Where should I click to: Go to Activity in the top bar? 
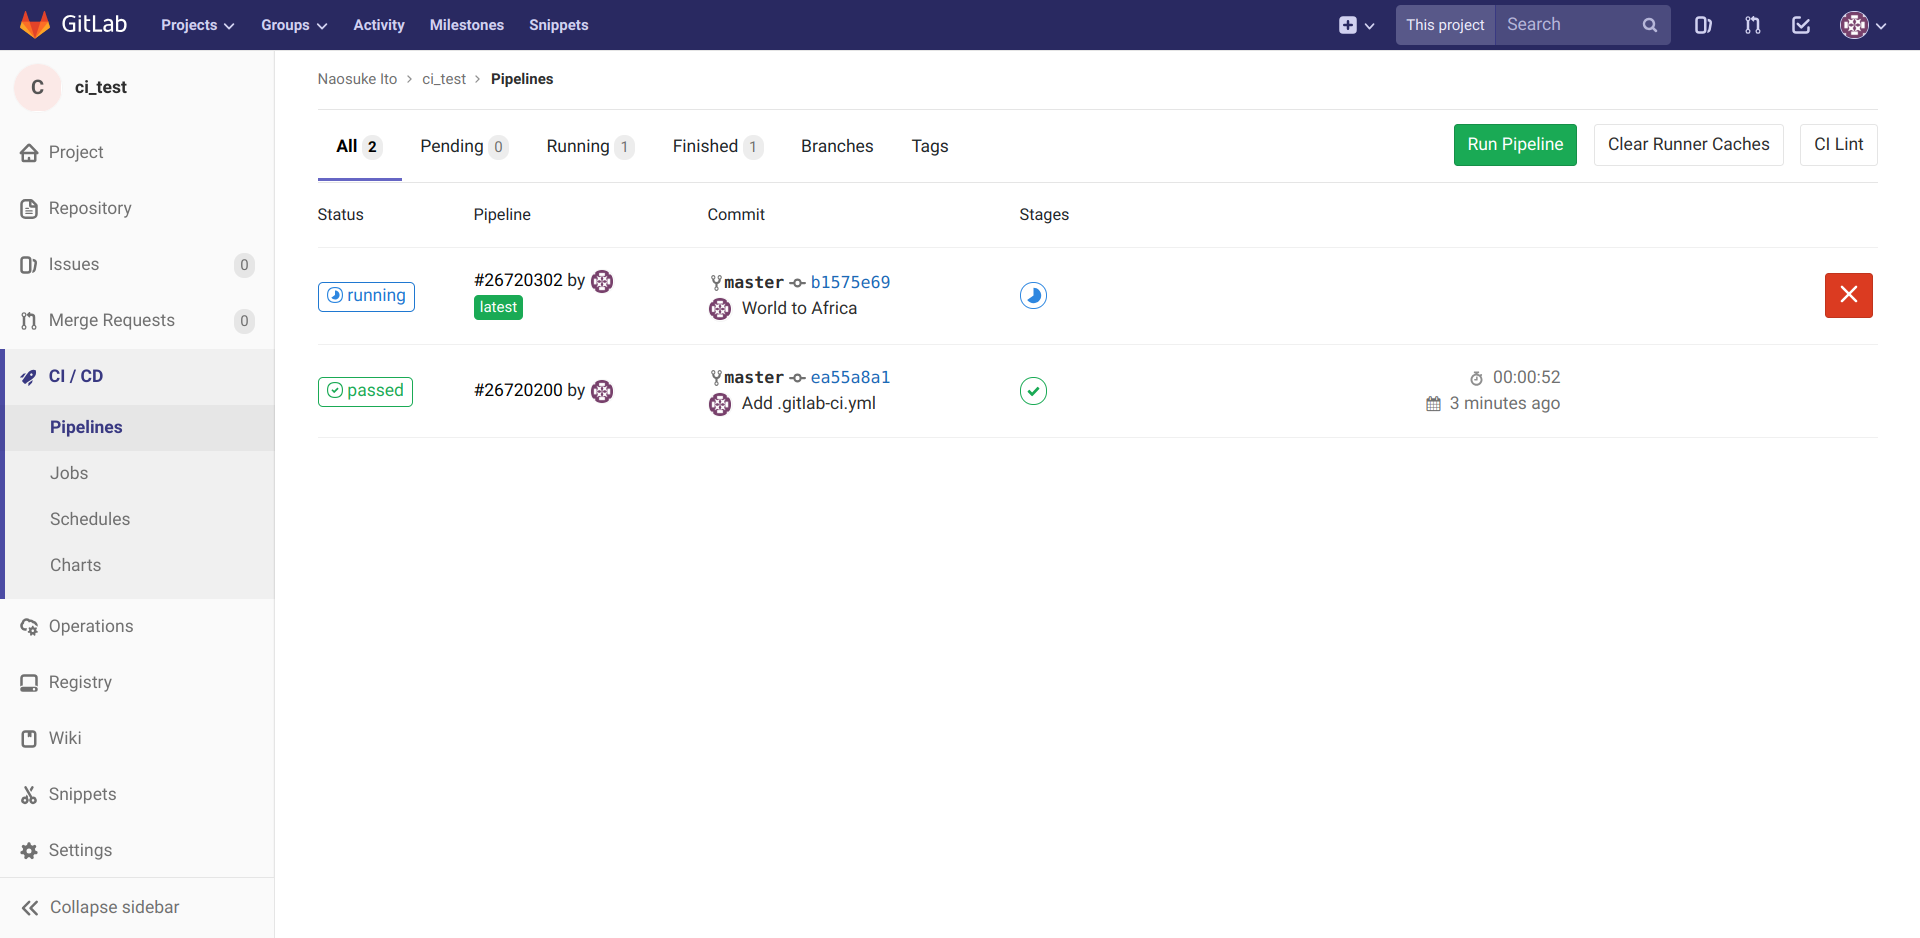click(379, 25)
